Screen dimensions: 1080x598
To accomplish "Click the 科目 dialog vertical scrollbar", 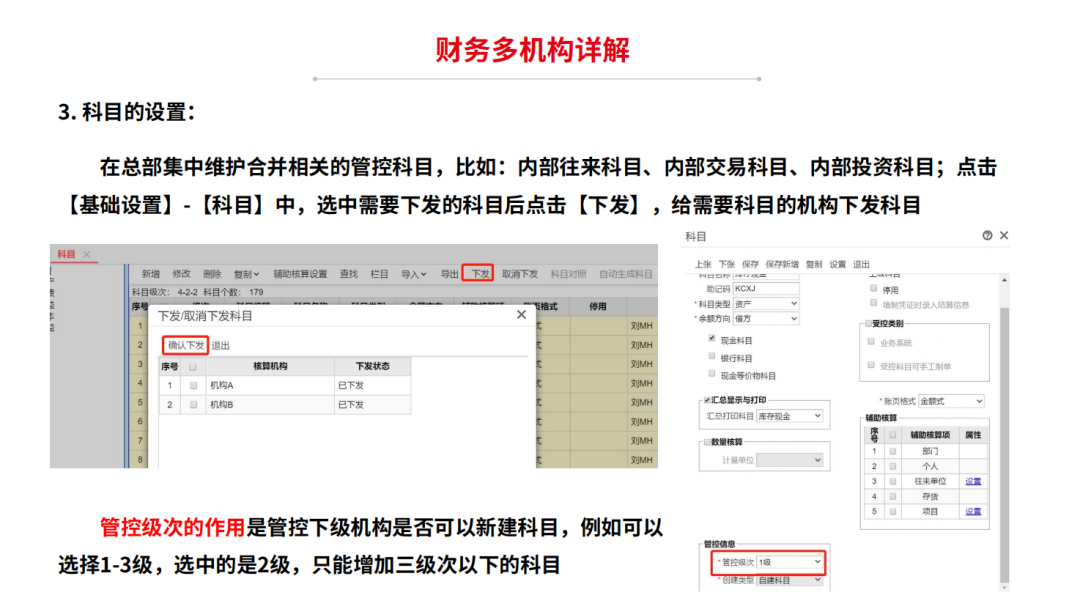I will (1005, 400).
